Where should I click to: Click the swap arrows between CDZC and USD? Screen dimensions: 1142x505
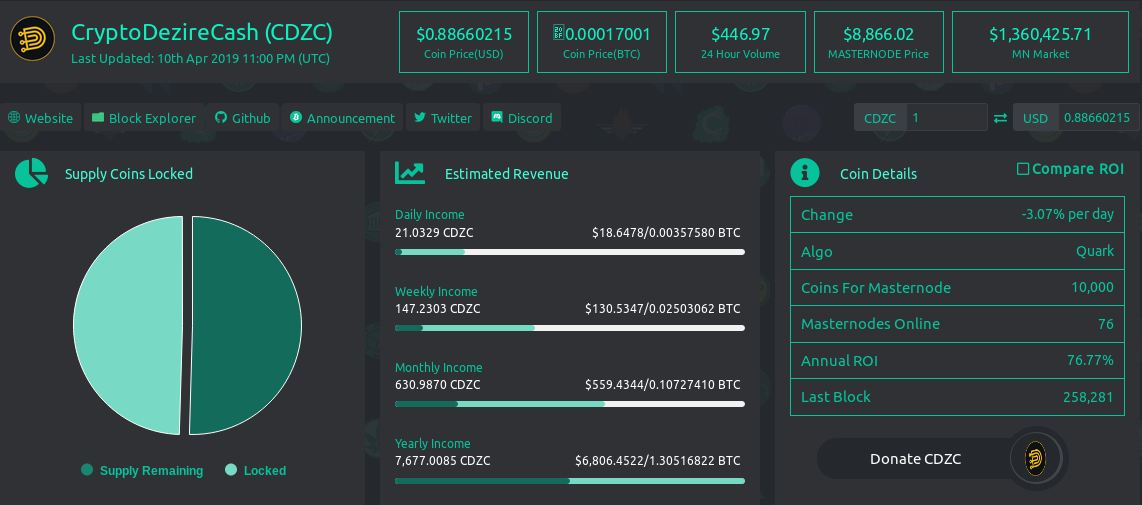[1000, 118]
